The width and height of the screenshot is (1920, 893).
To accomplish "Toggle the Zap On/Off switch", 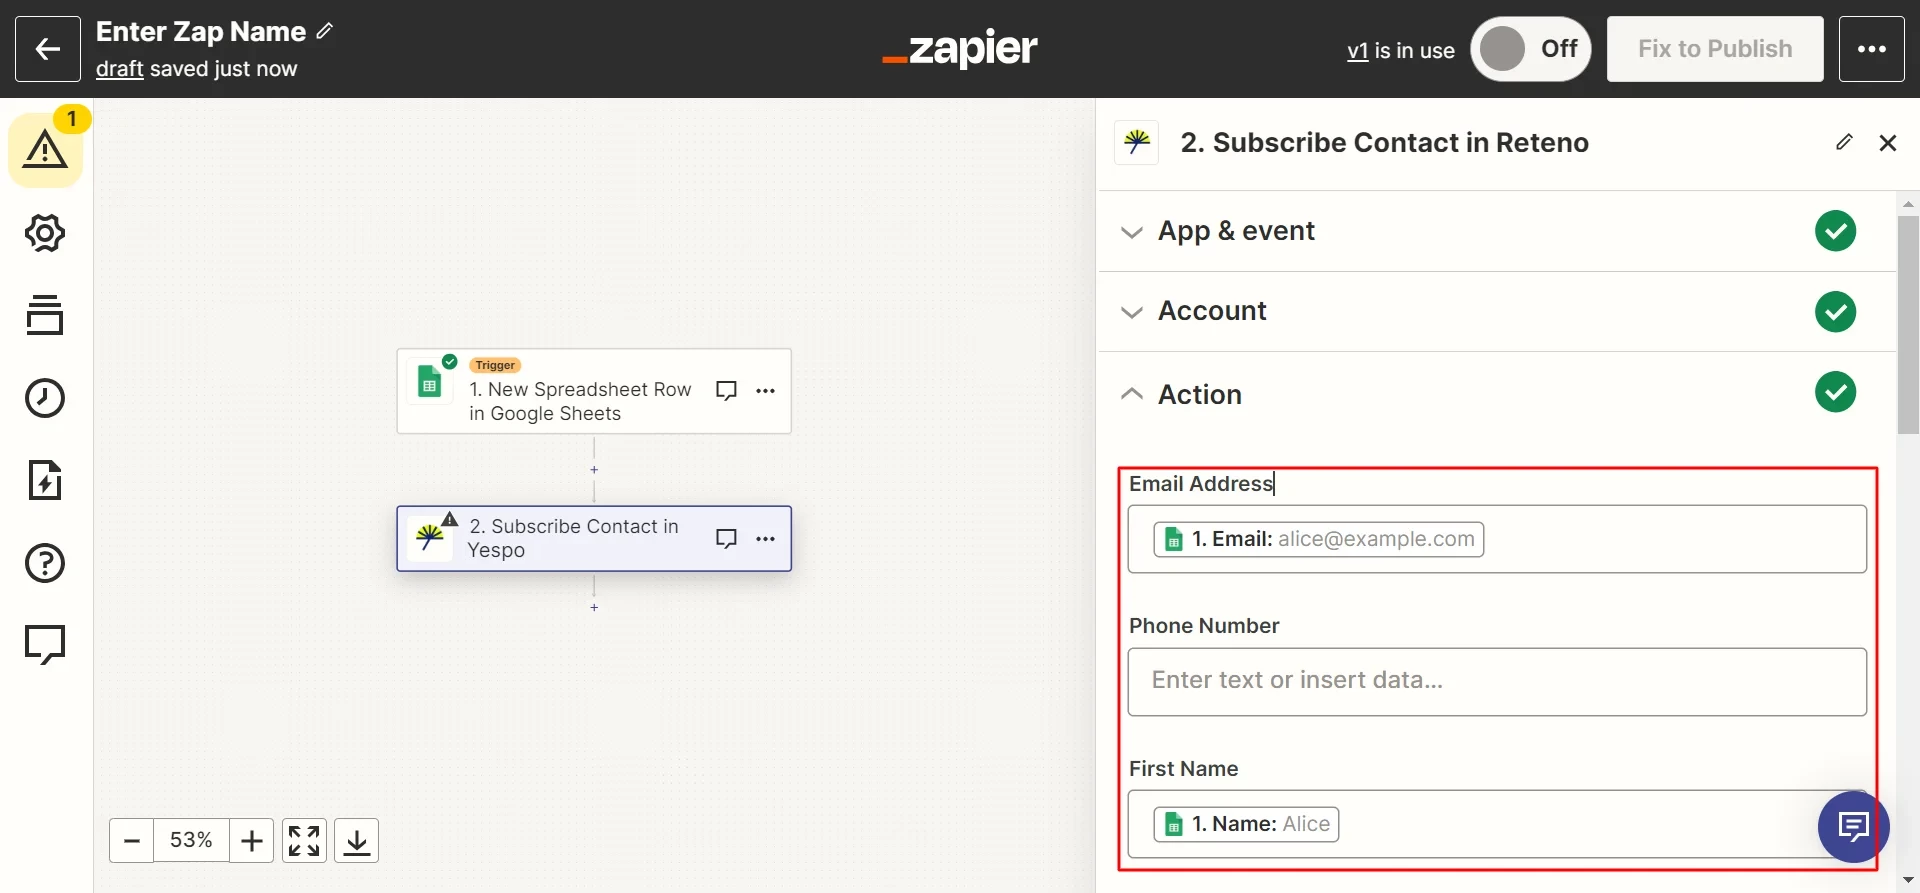I will click(x=1530, y=49).
